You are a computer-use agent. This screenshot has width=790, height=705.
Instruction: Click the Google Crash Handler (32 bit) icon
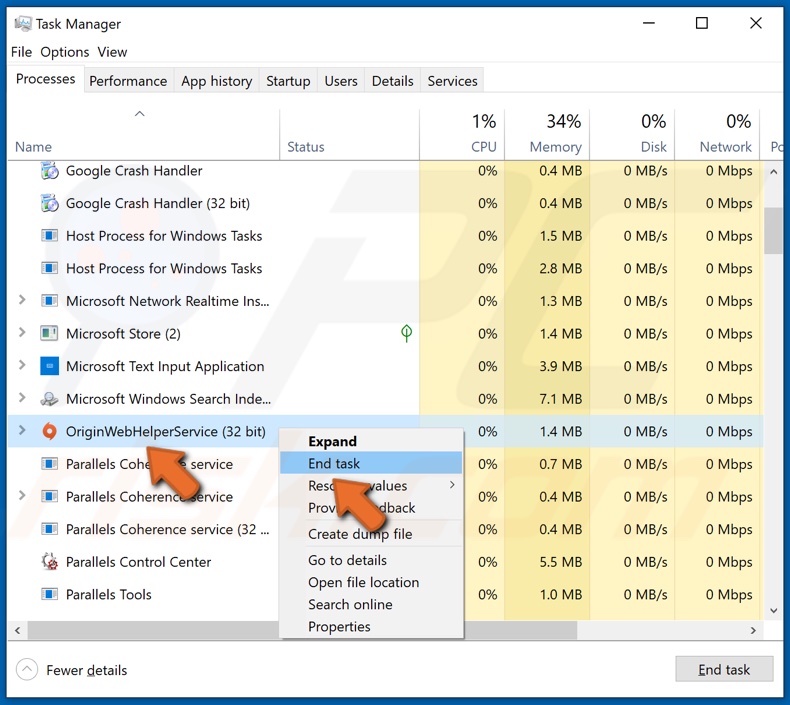(x=49, y=204)
